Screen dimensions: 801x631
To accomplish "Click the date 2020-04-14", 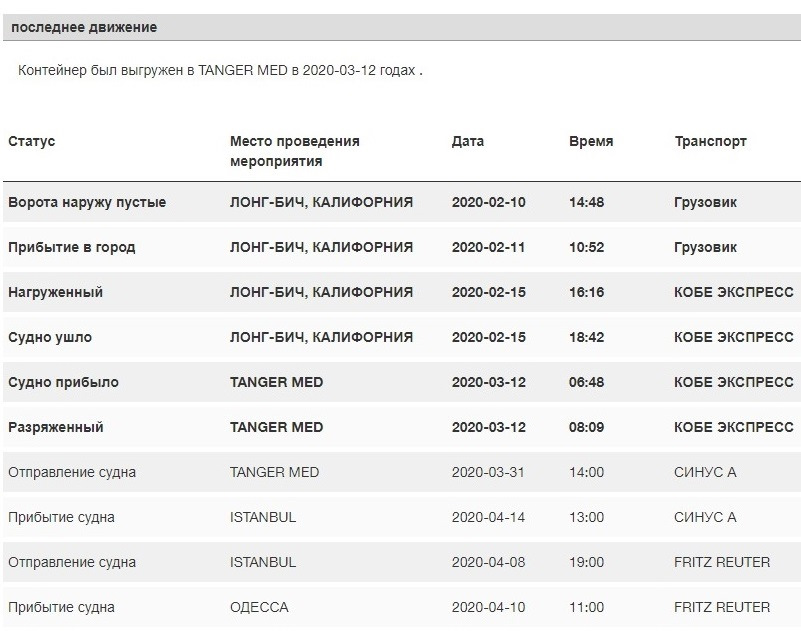I will 488,517.
